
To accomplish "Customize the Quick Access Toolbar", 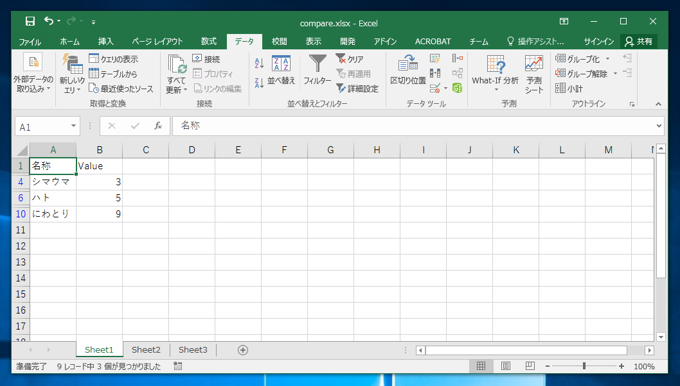I will [x=93, y=22].
